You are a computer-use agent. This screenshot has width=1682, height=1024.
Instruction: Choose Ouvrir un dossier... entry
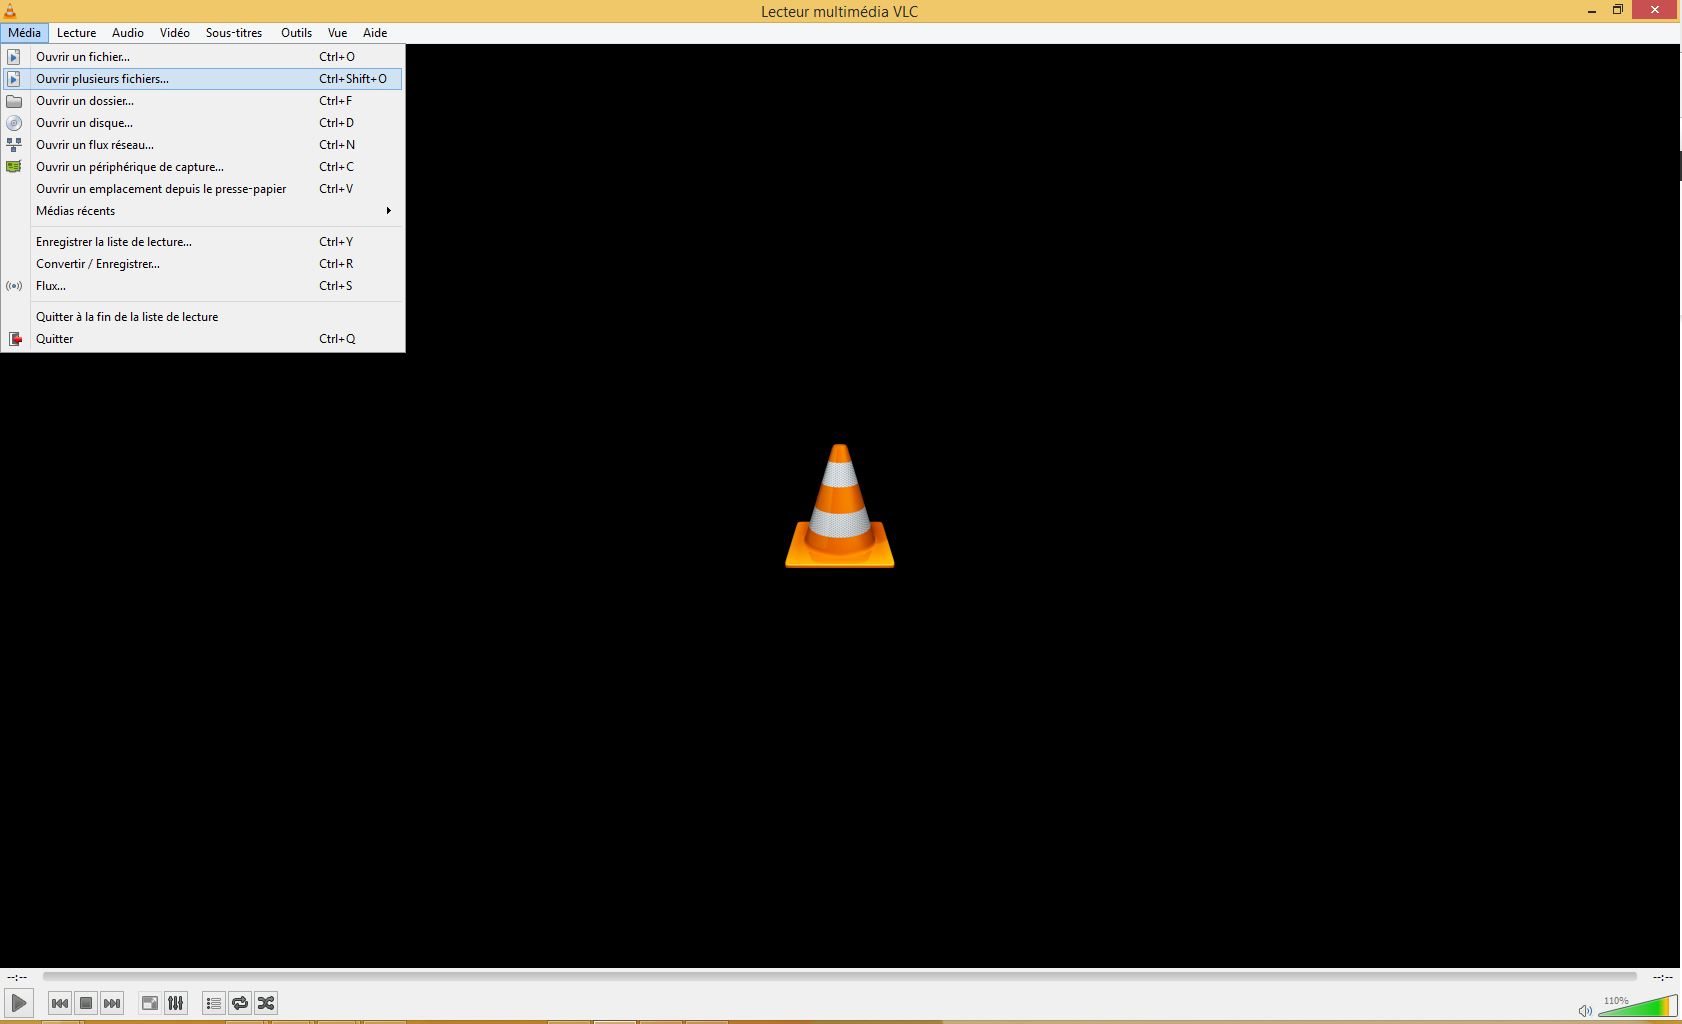(203, 101)
